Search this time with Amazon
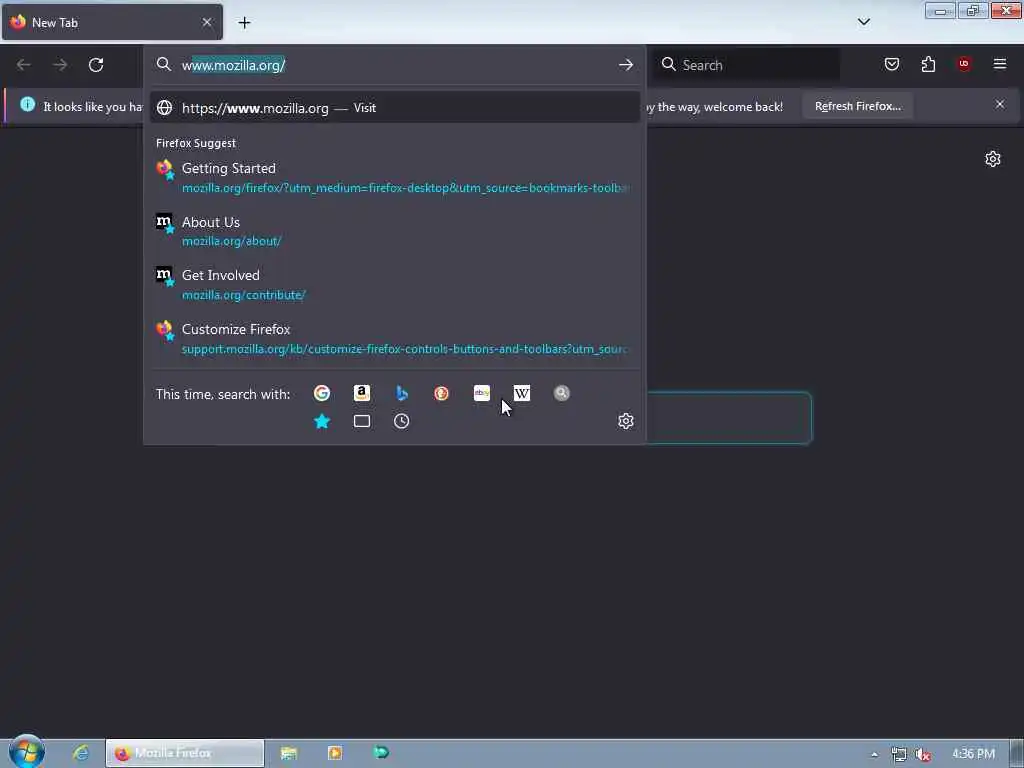 pos(362,393)
